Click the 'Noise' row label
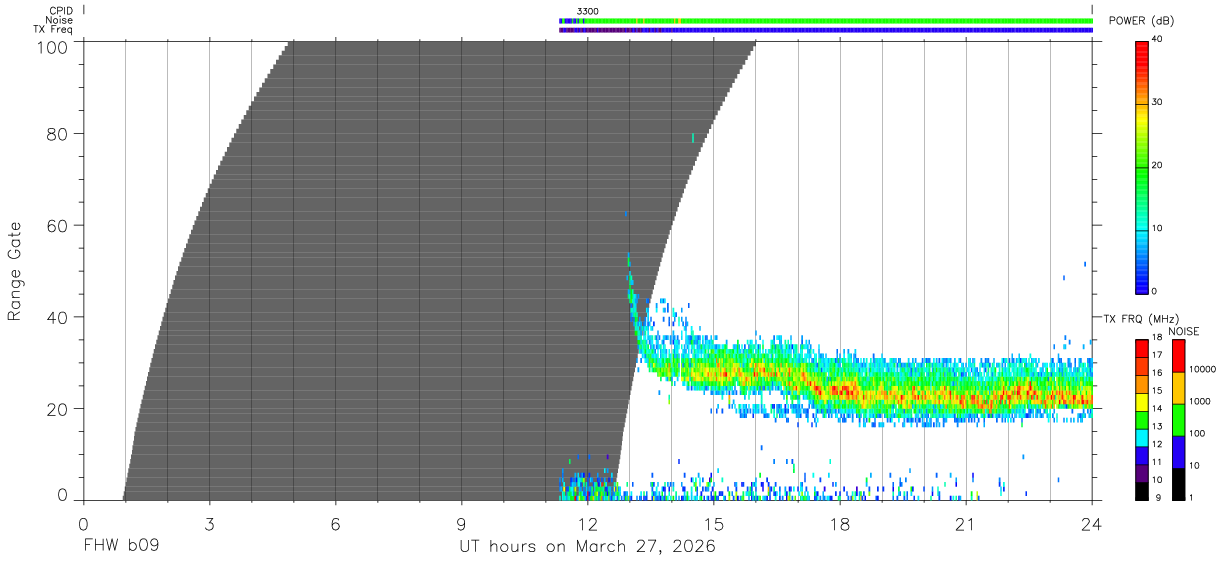The height and width of the screenshot is (567, 1228). pos(59,20)
